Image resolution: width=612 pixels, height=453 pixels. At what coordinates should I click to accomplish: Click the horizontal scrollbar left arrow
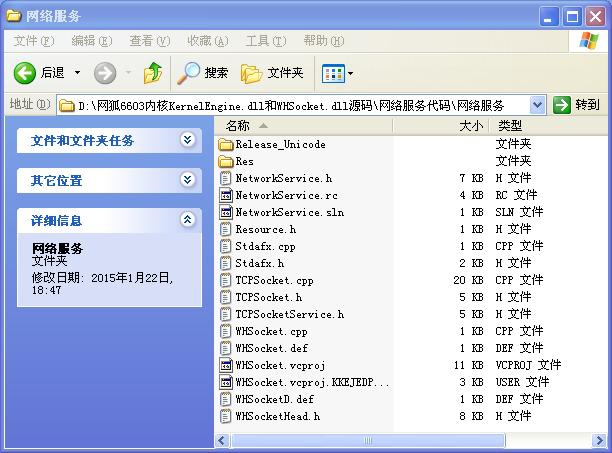[222, 441]
